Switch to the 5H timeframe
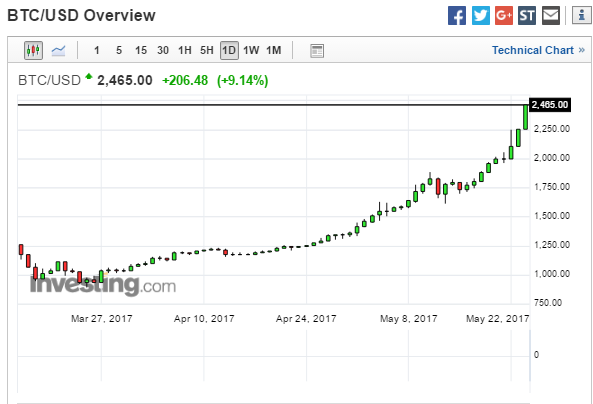593x404 pixels. pos(207,50)
